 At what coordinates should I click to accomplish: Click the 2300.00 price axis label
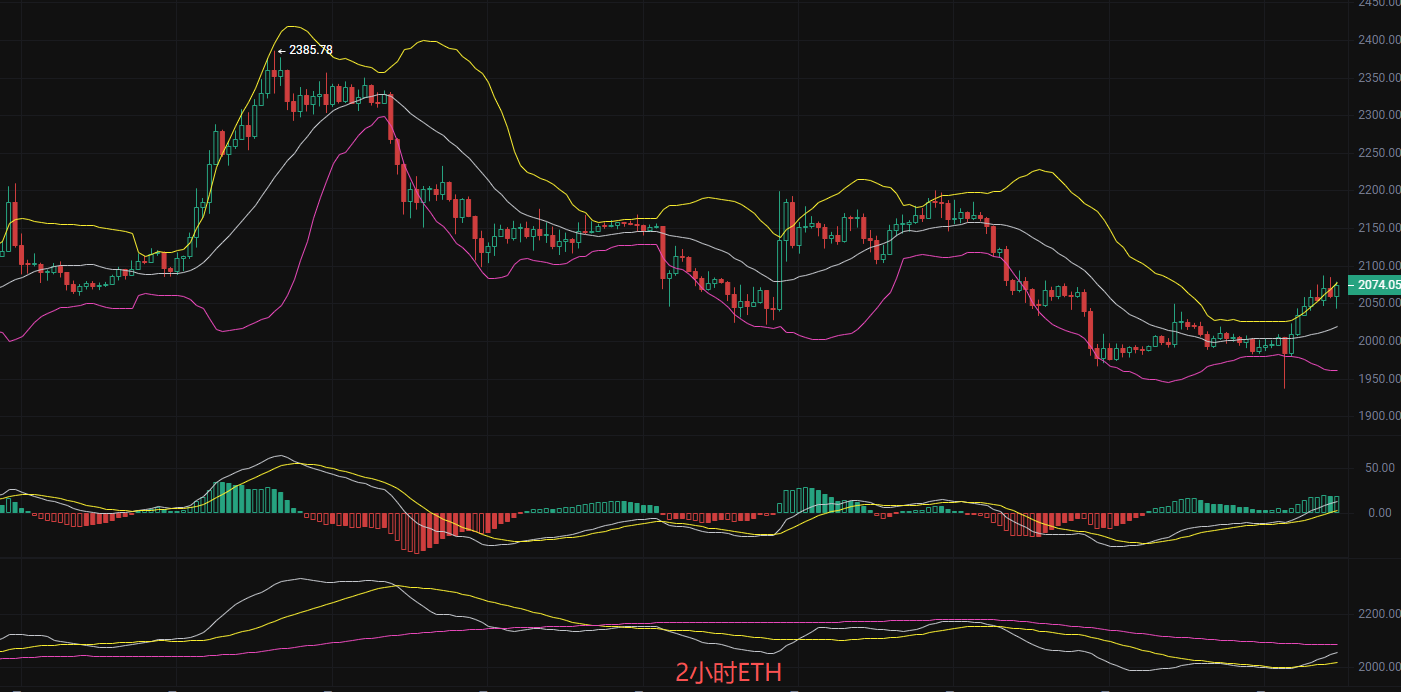(1378, 115)
